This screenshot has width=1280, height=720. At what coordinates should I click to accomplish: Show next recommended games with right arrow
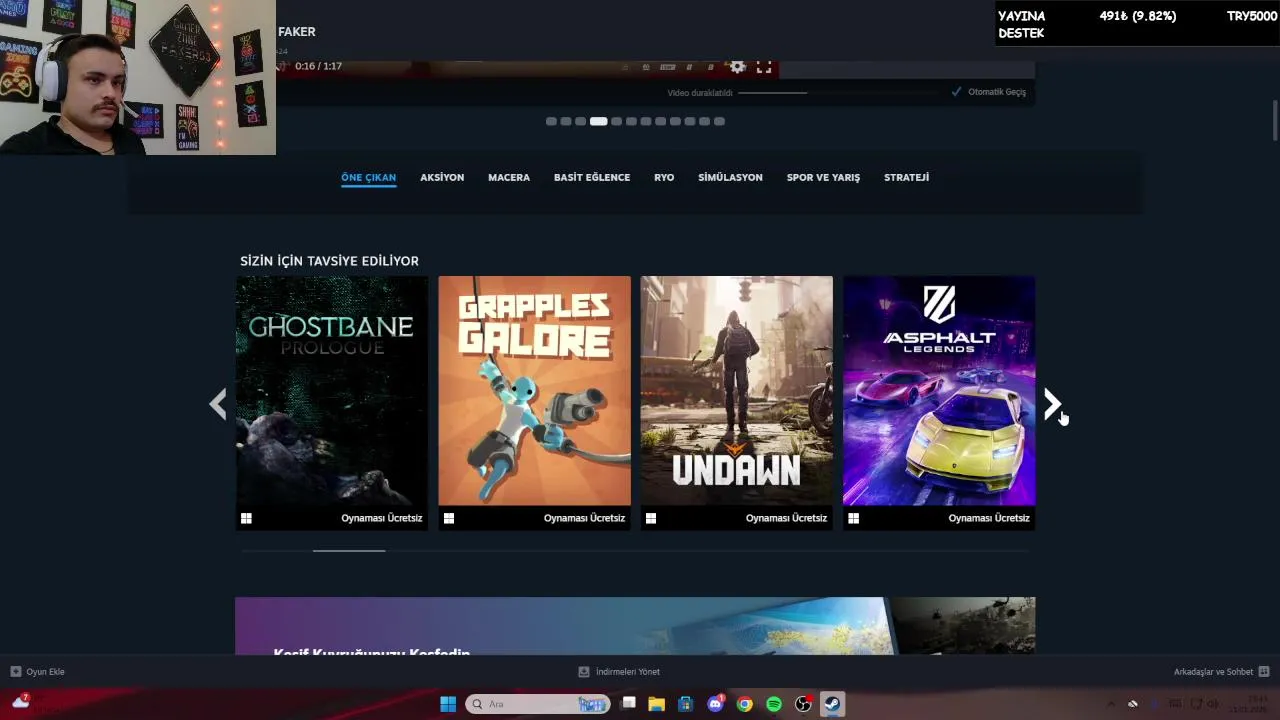1052,404
